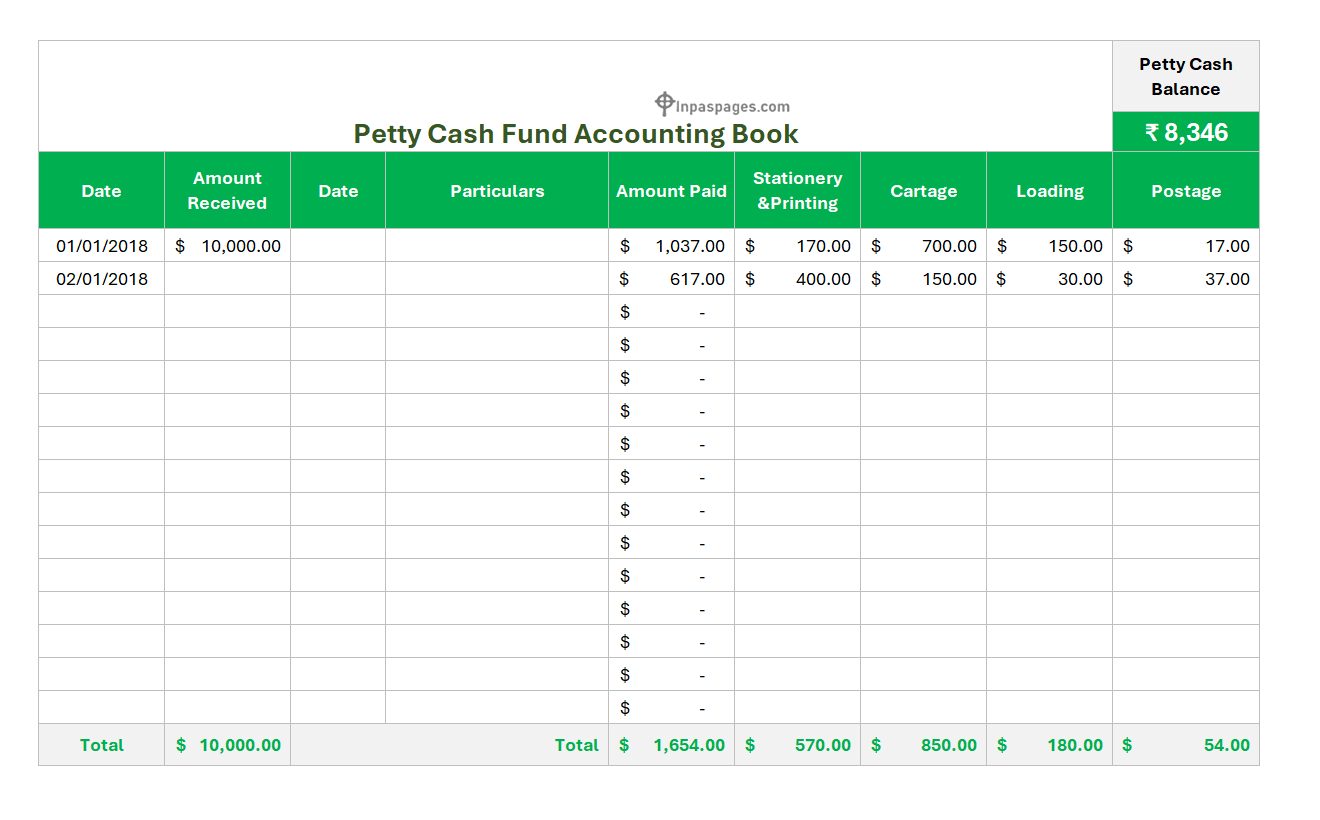1320x820 pixels.
Task: Select the 570.00 stationery total
Action: coord(797,745)
